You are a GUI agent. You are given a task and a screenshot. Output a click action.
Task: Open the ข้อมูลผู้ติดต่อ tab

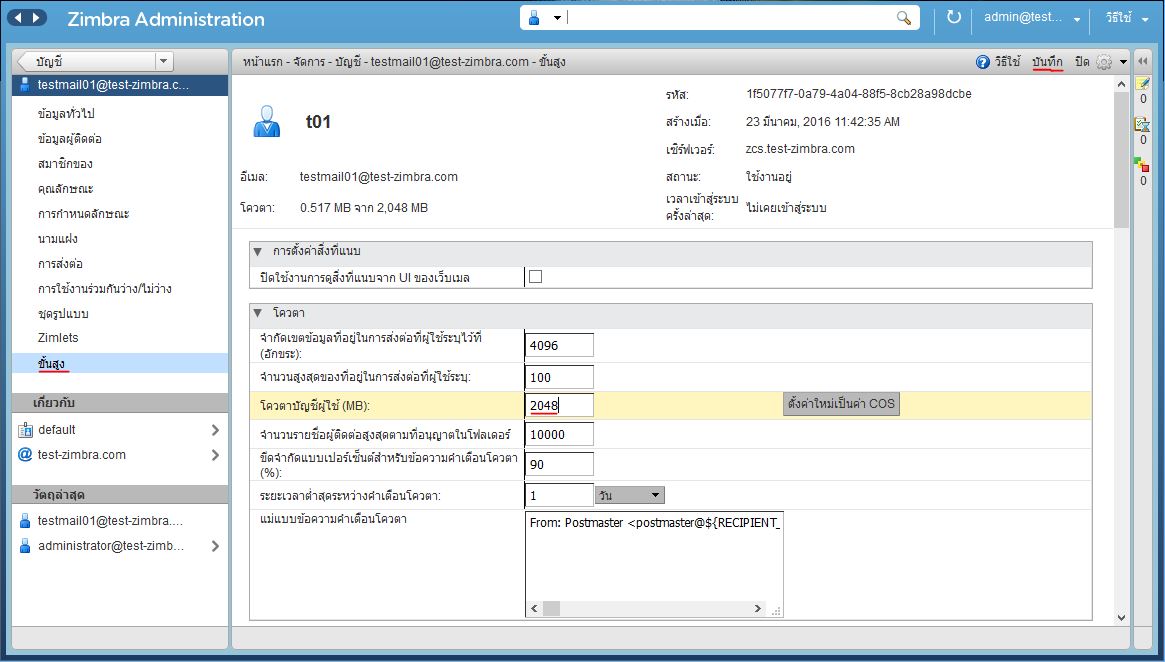point(70,139)
